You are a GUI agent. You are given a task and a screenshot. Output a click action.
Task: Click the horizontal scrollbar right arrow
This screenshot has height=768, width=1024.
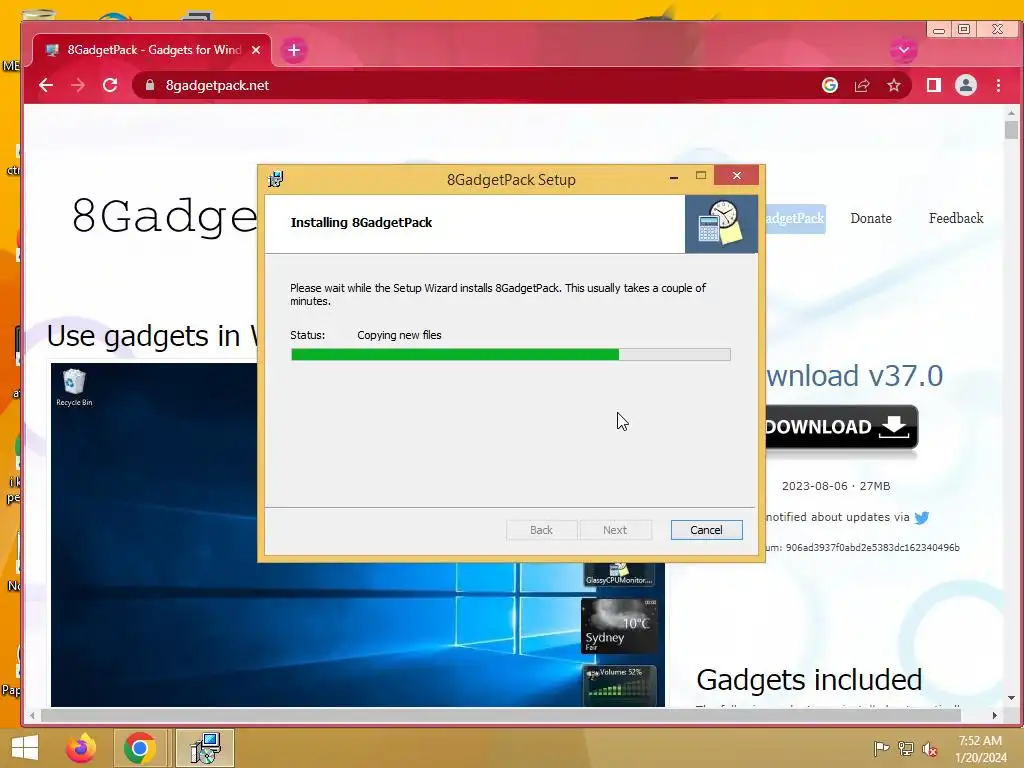(x=995, y=716)
